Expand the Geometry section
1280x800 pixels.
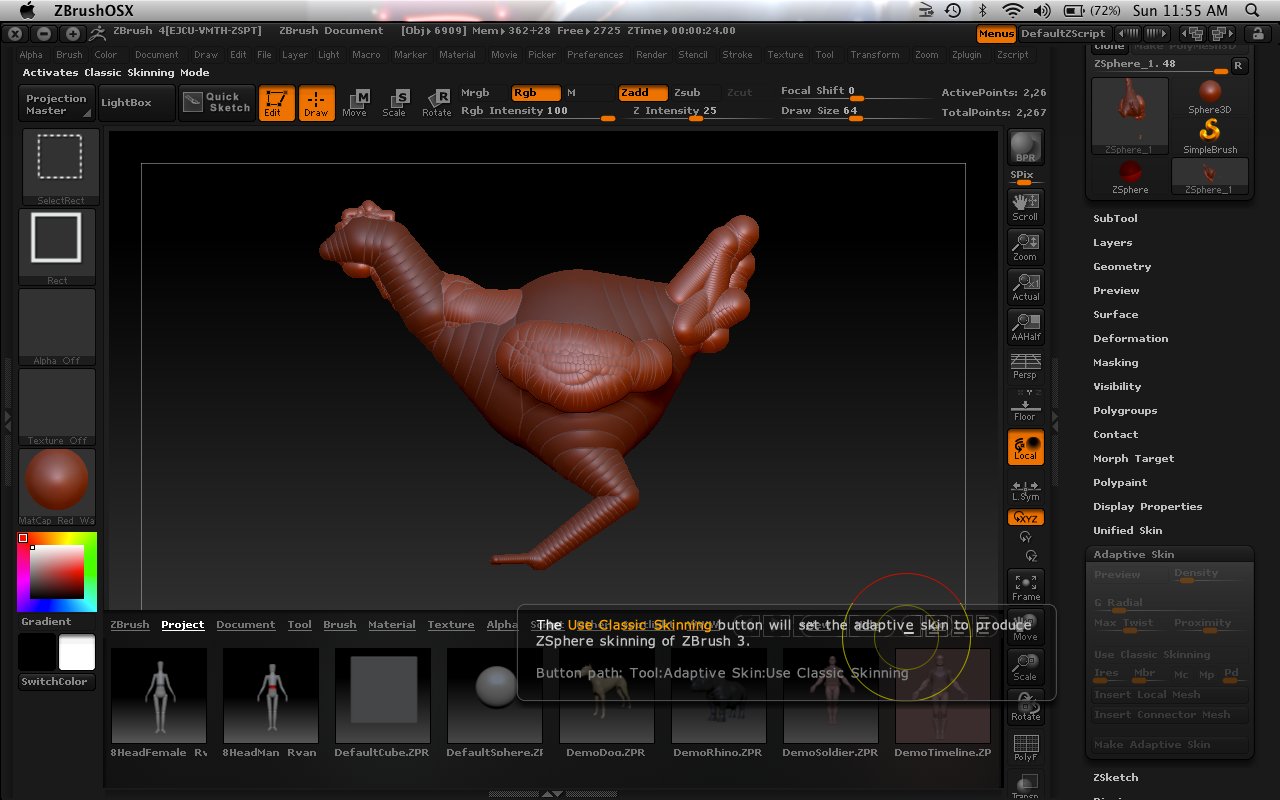point(1122,266)
